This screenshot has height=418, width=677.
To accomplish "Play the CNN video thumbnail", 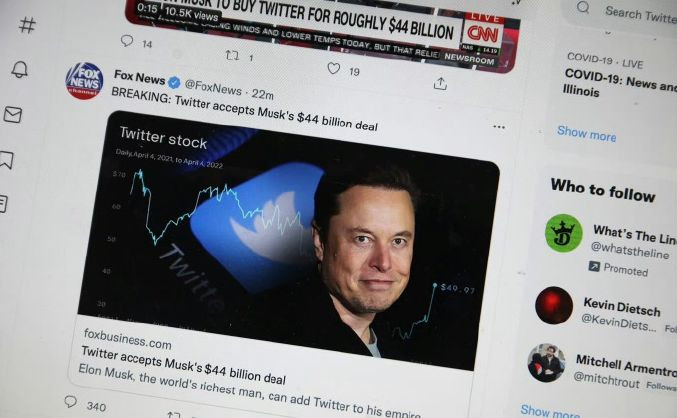I will 322,30.
